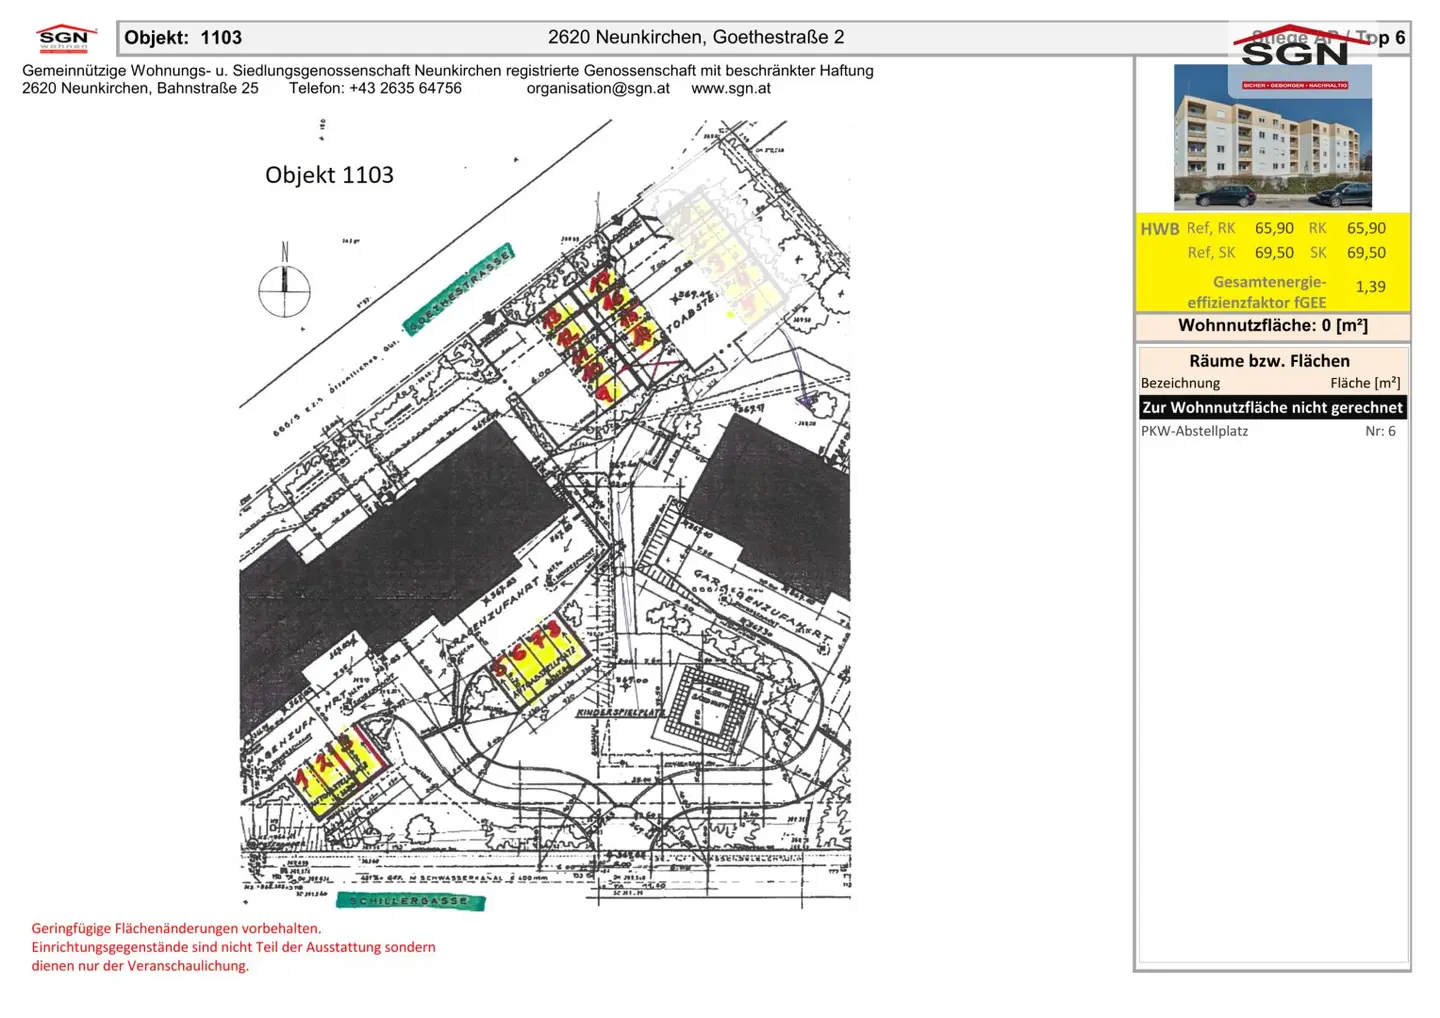Click '2620 Neunkirchen, Bahnstraße 25' address text

(x=140, y=88)
